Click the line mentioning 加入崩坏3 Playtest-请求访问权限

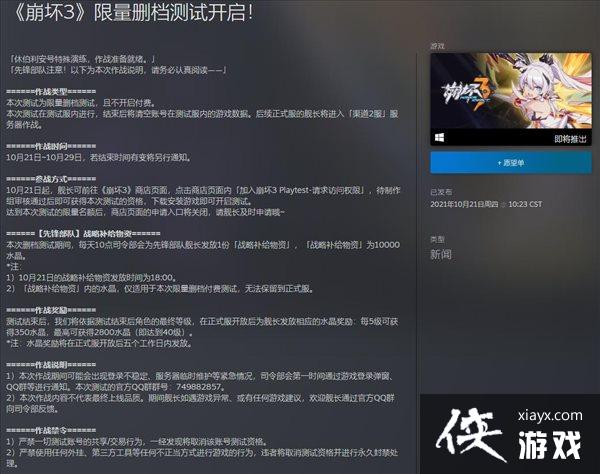pos(203,190)
